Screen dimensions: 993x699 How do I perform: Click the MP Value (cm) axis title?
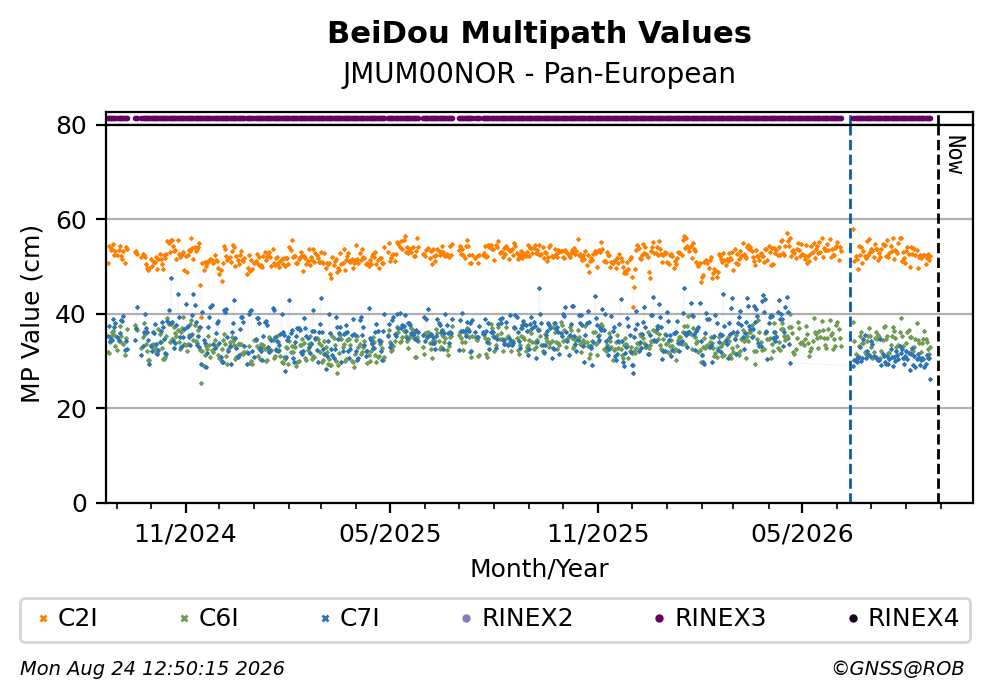tap(30, 314)
